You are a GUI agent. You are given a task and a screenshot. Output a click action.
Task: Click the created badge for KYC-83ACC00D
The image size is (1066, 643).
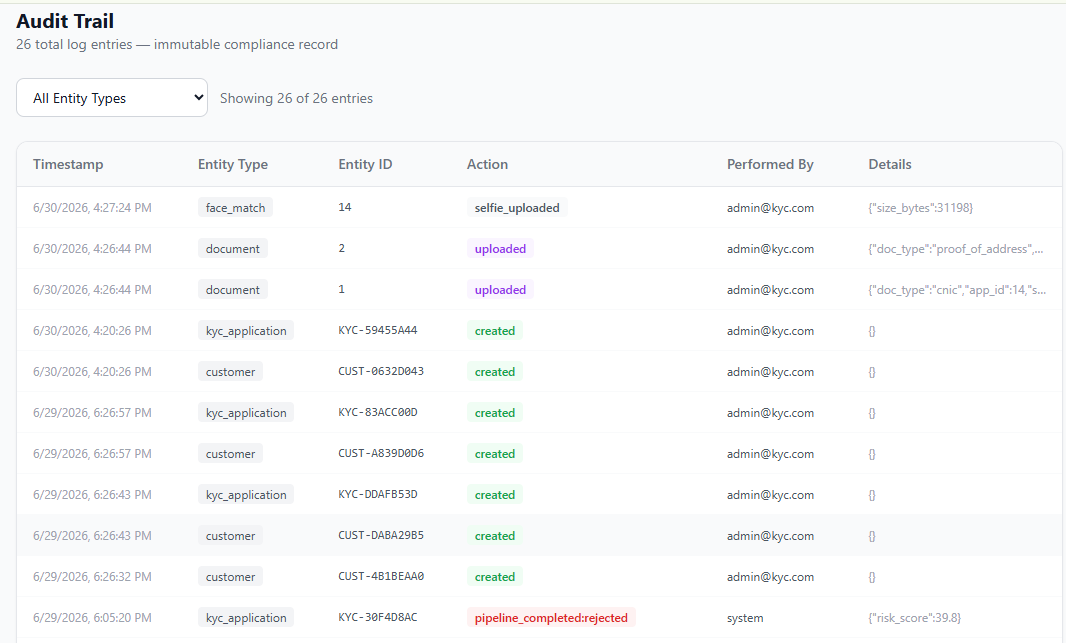(495, 413)
